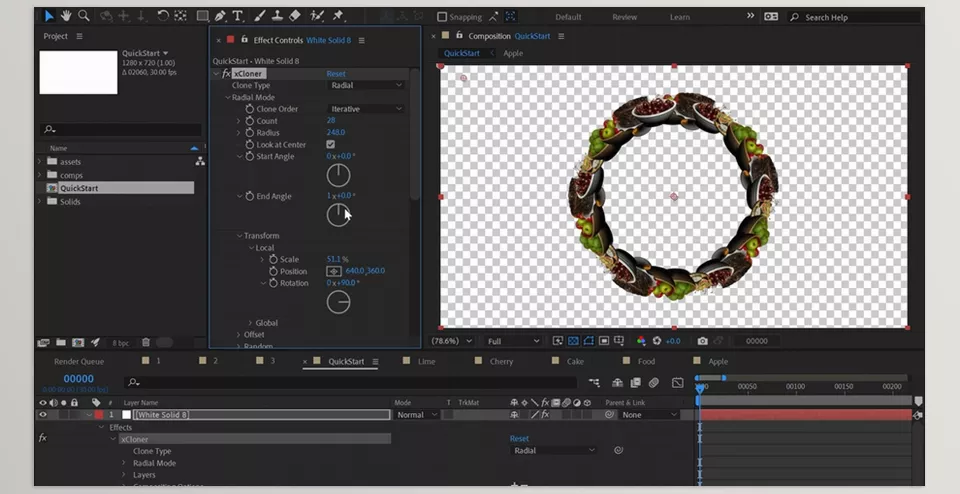Collapse the Transform group
960x494 pixels.
(x=239, y=236)
